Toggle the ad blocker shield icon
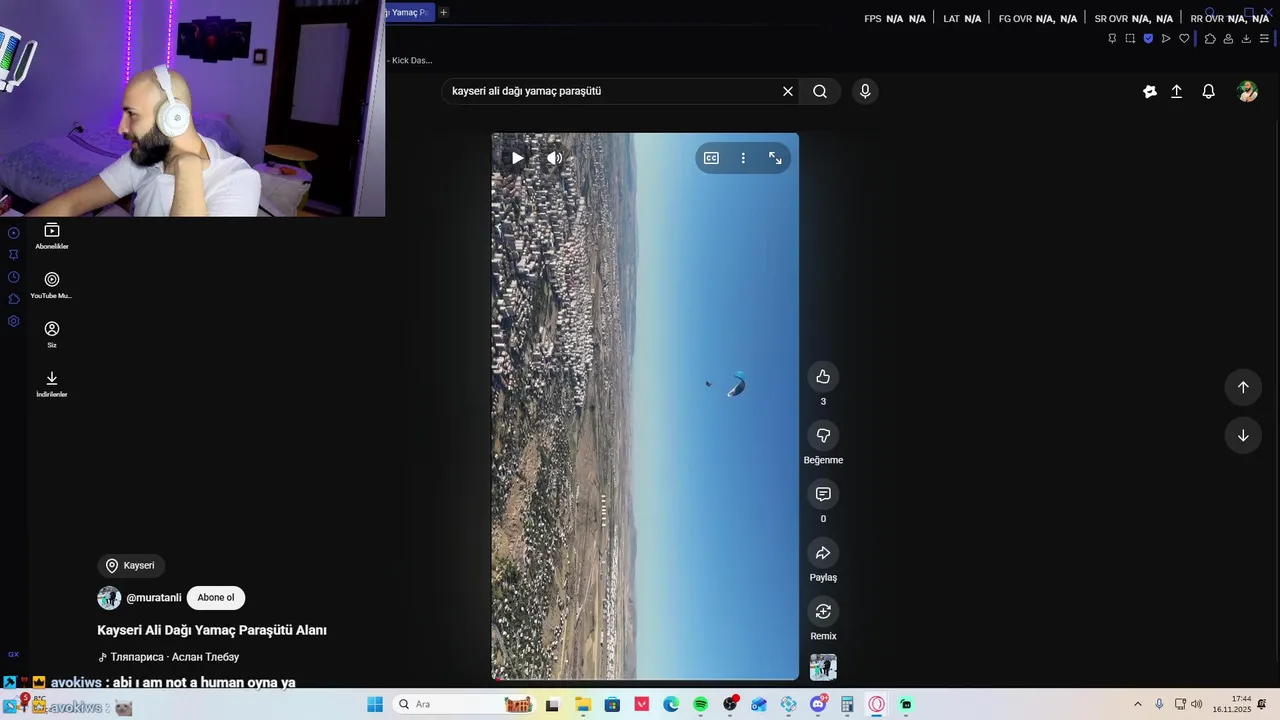Image resolution: width=1280 pixels, height=720 pixels. [x=1148, y=39]
